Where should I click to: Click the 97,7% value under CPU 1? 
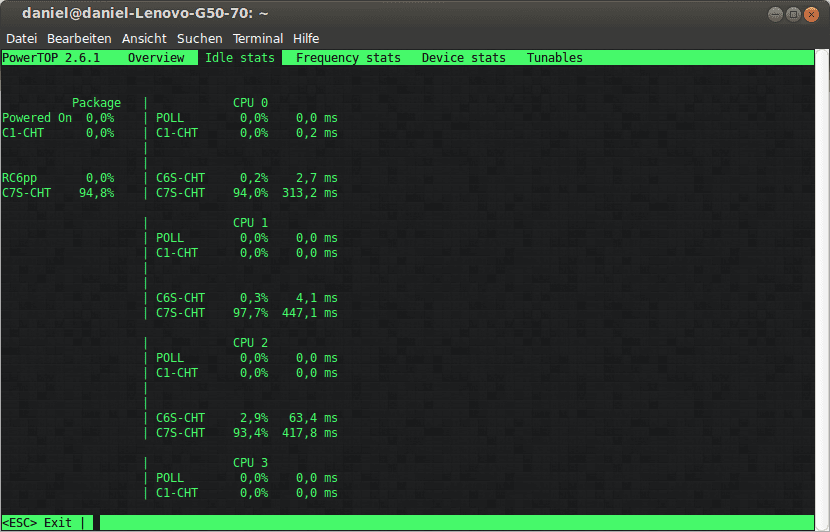click(x=250, y=313)
